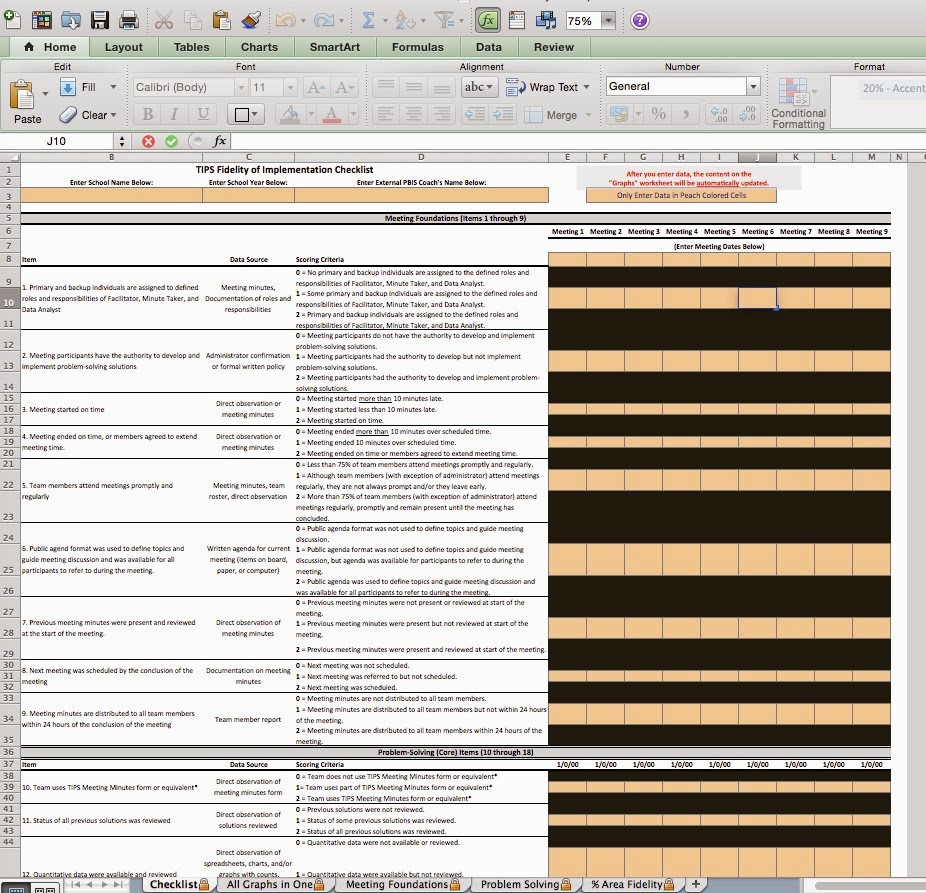Enable Wrap Text for the selection
Image resolution: width=926 pixels, height=893 pixels.
[548, 86]
